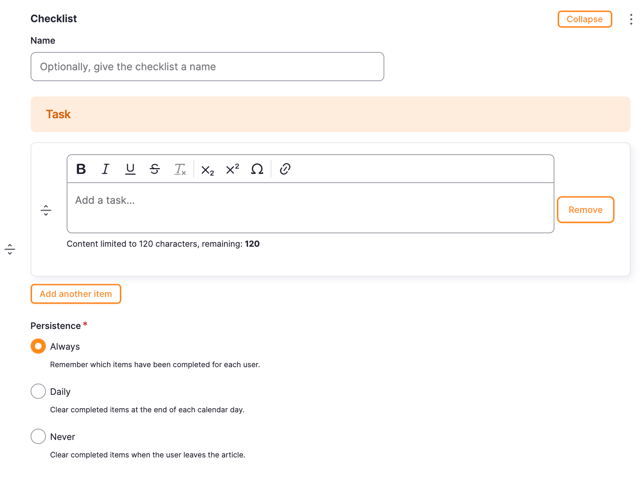Collapse the Checklist section

pyautogui.click(x=584, y=19)
